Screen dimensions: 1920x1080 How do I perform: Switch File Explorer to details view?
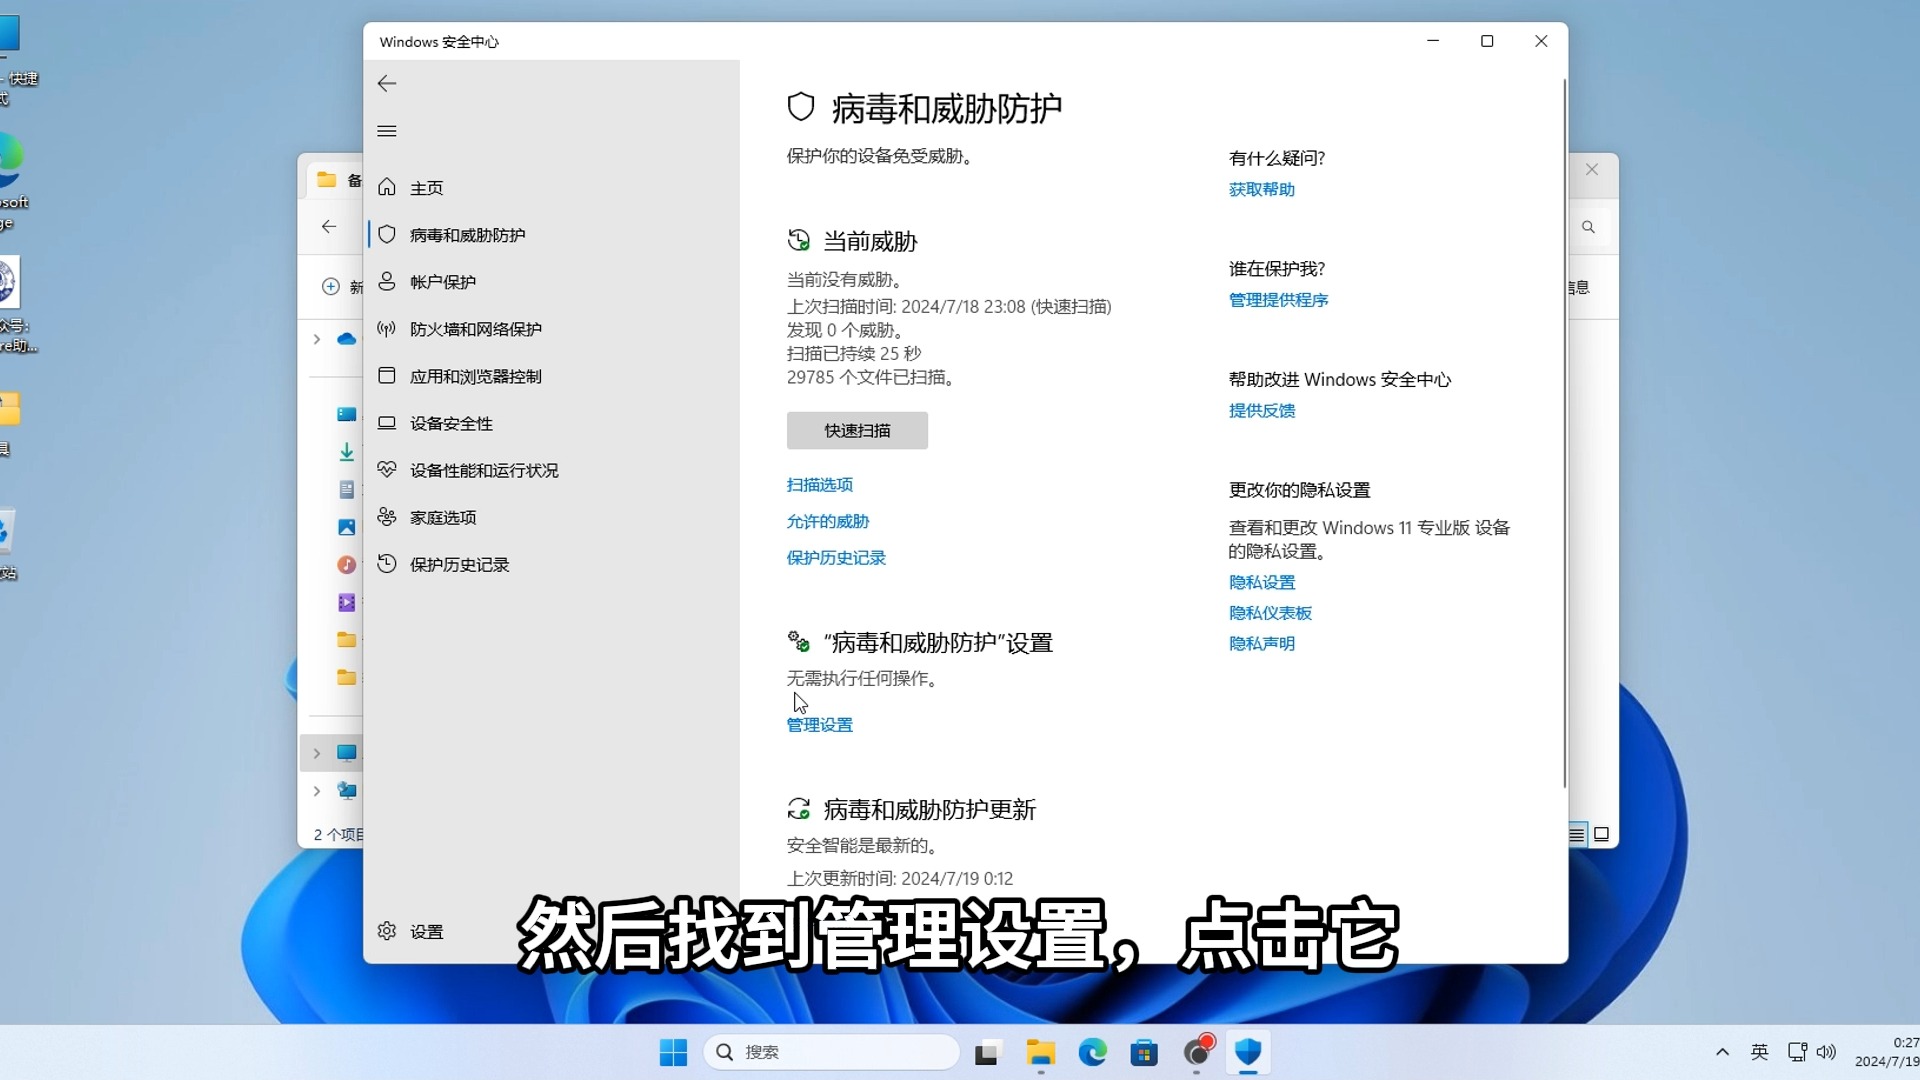click(x=1577, y=834)
